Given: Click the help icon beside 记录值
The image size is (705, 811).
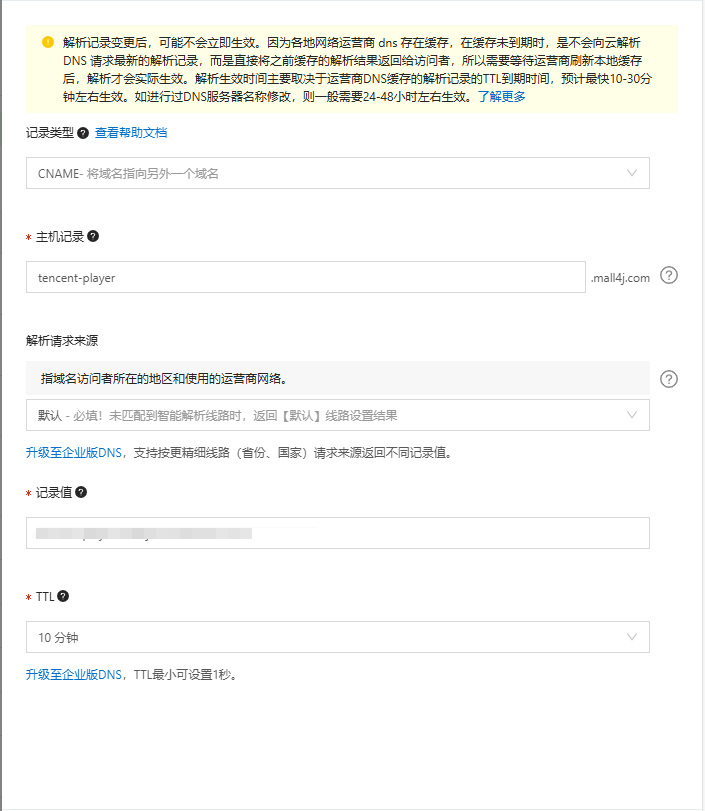Looking at the screenshot, I should [81, 492].
